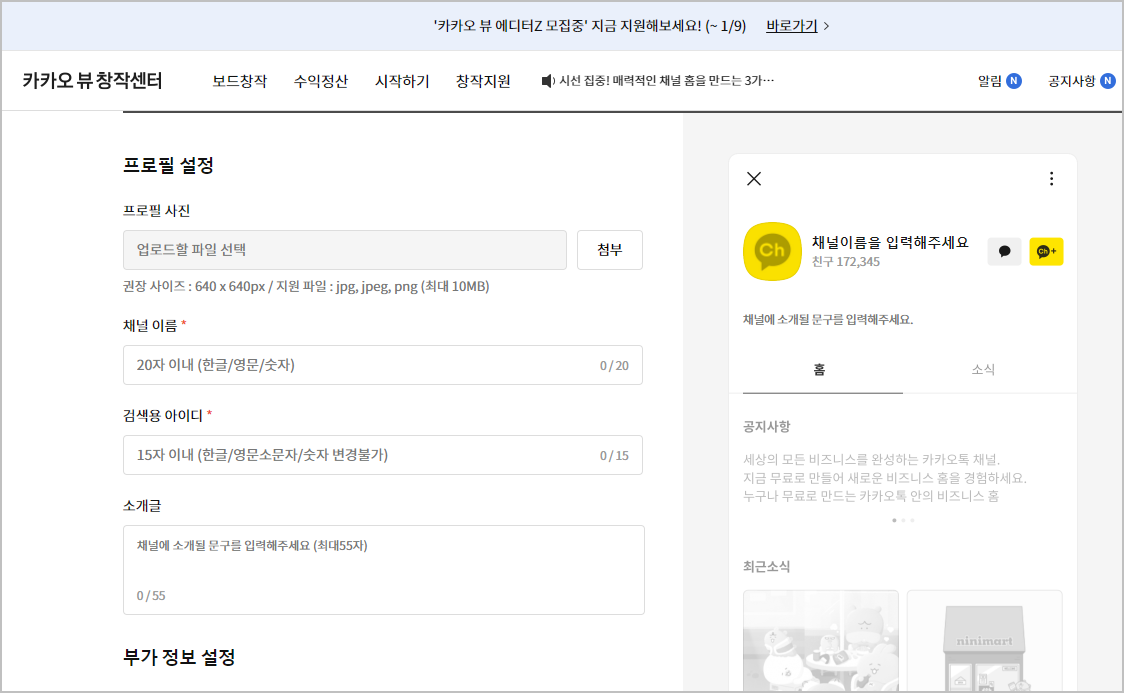Focus the 채널 이름 input field

pyautogui.click(x=383, y=365)
